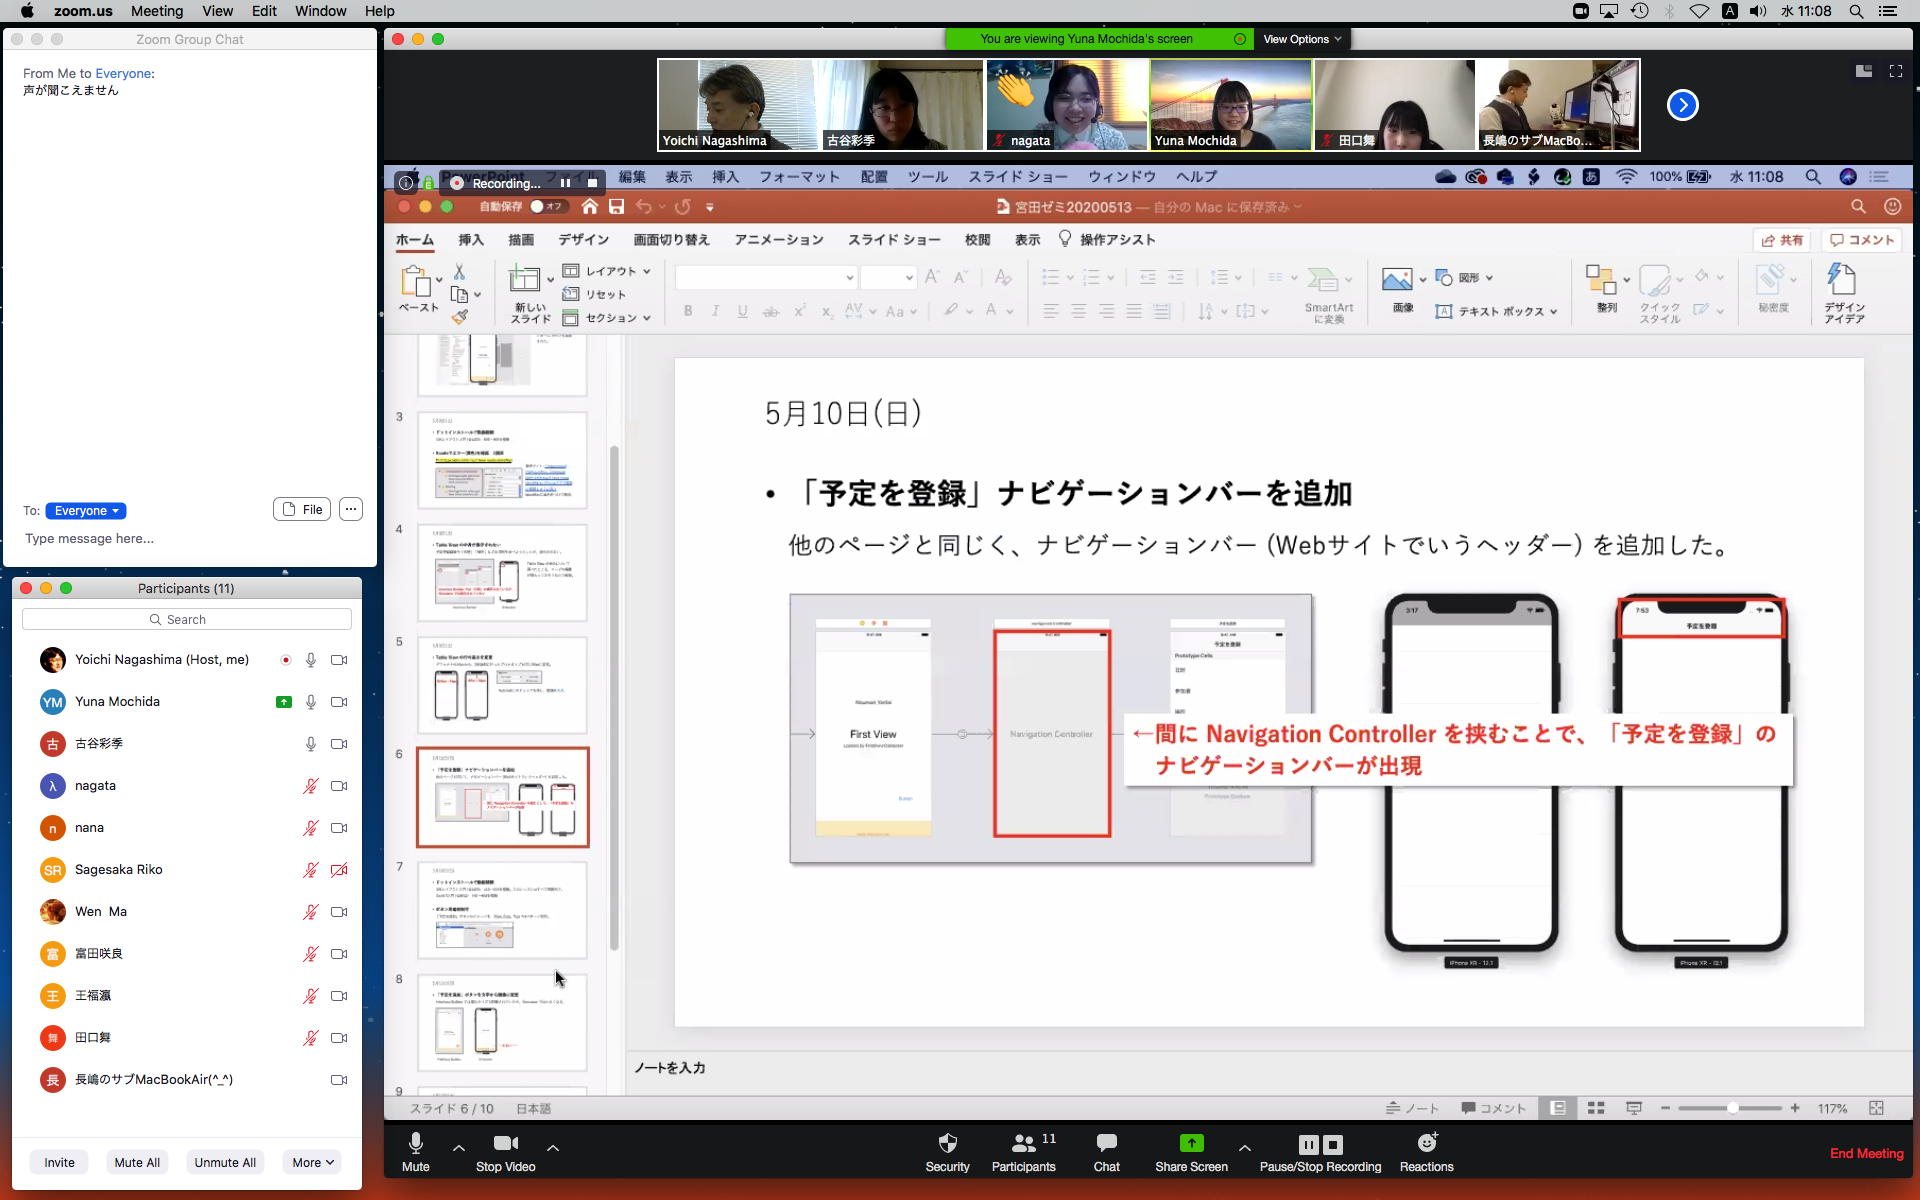
Task: Open the Security shield icon
Action: 947,1143
